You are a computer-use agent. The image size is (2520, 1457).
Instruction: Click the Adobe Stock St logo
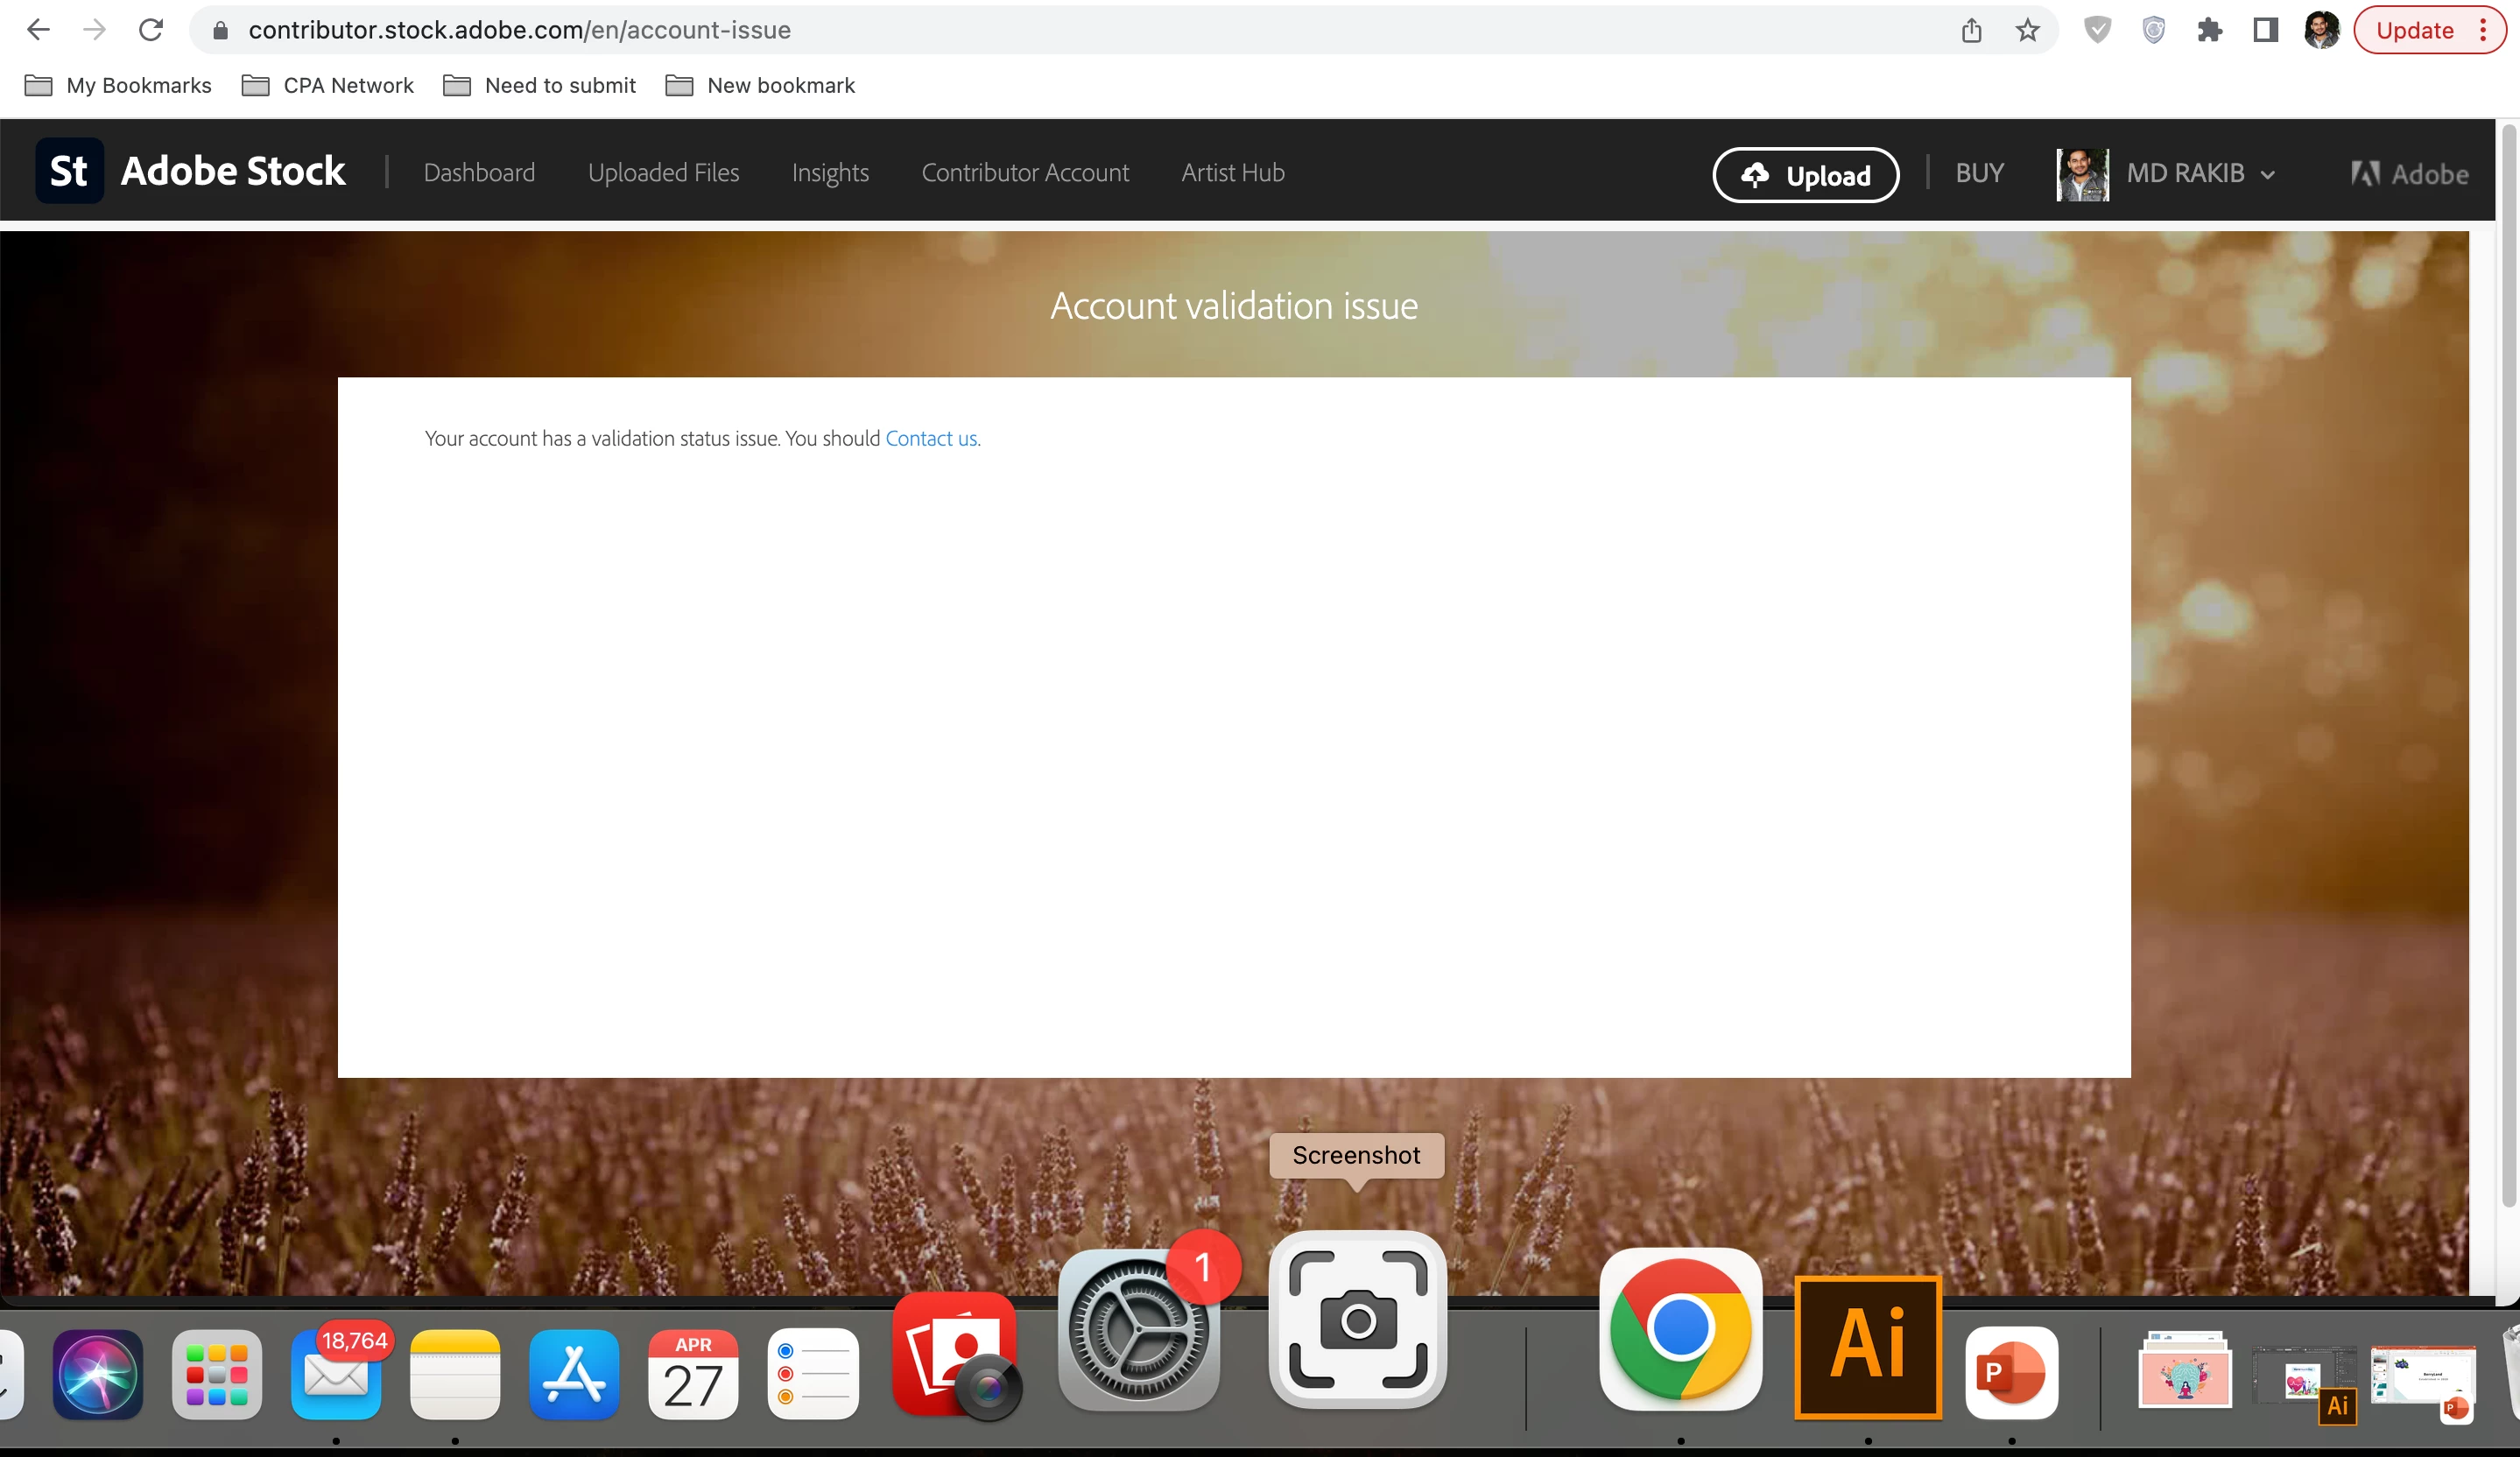click(x=69, y=171)
